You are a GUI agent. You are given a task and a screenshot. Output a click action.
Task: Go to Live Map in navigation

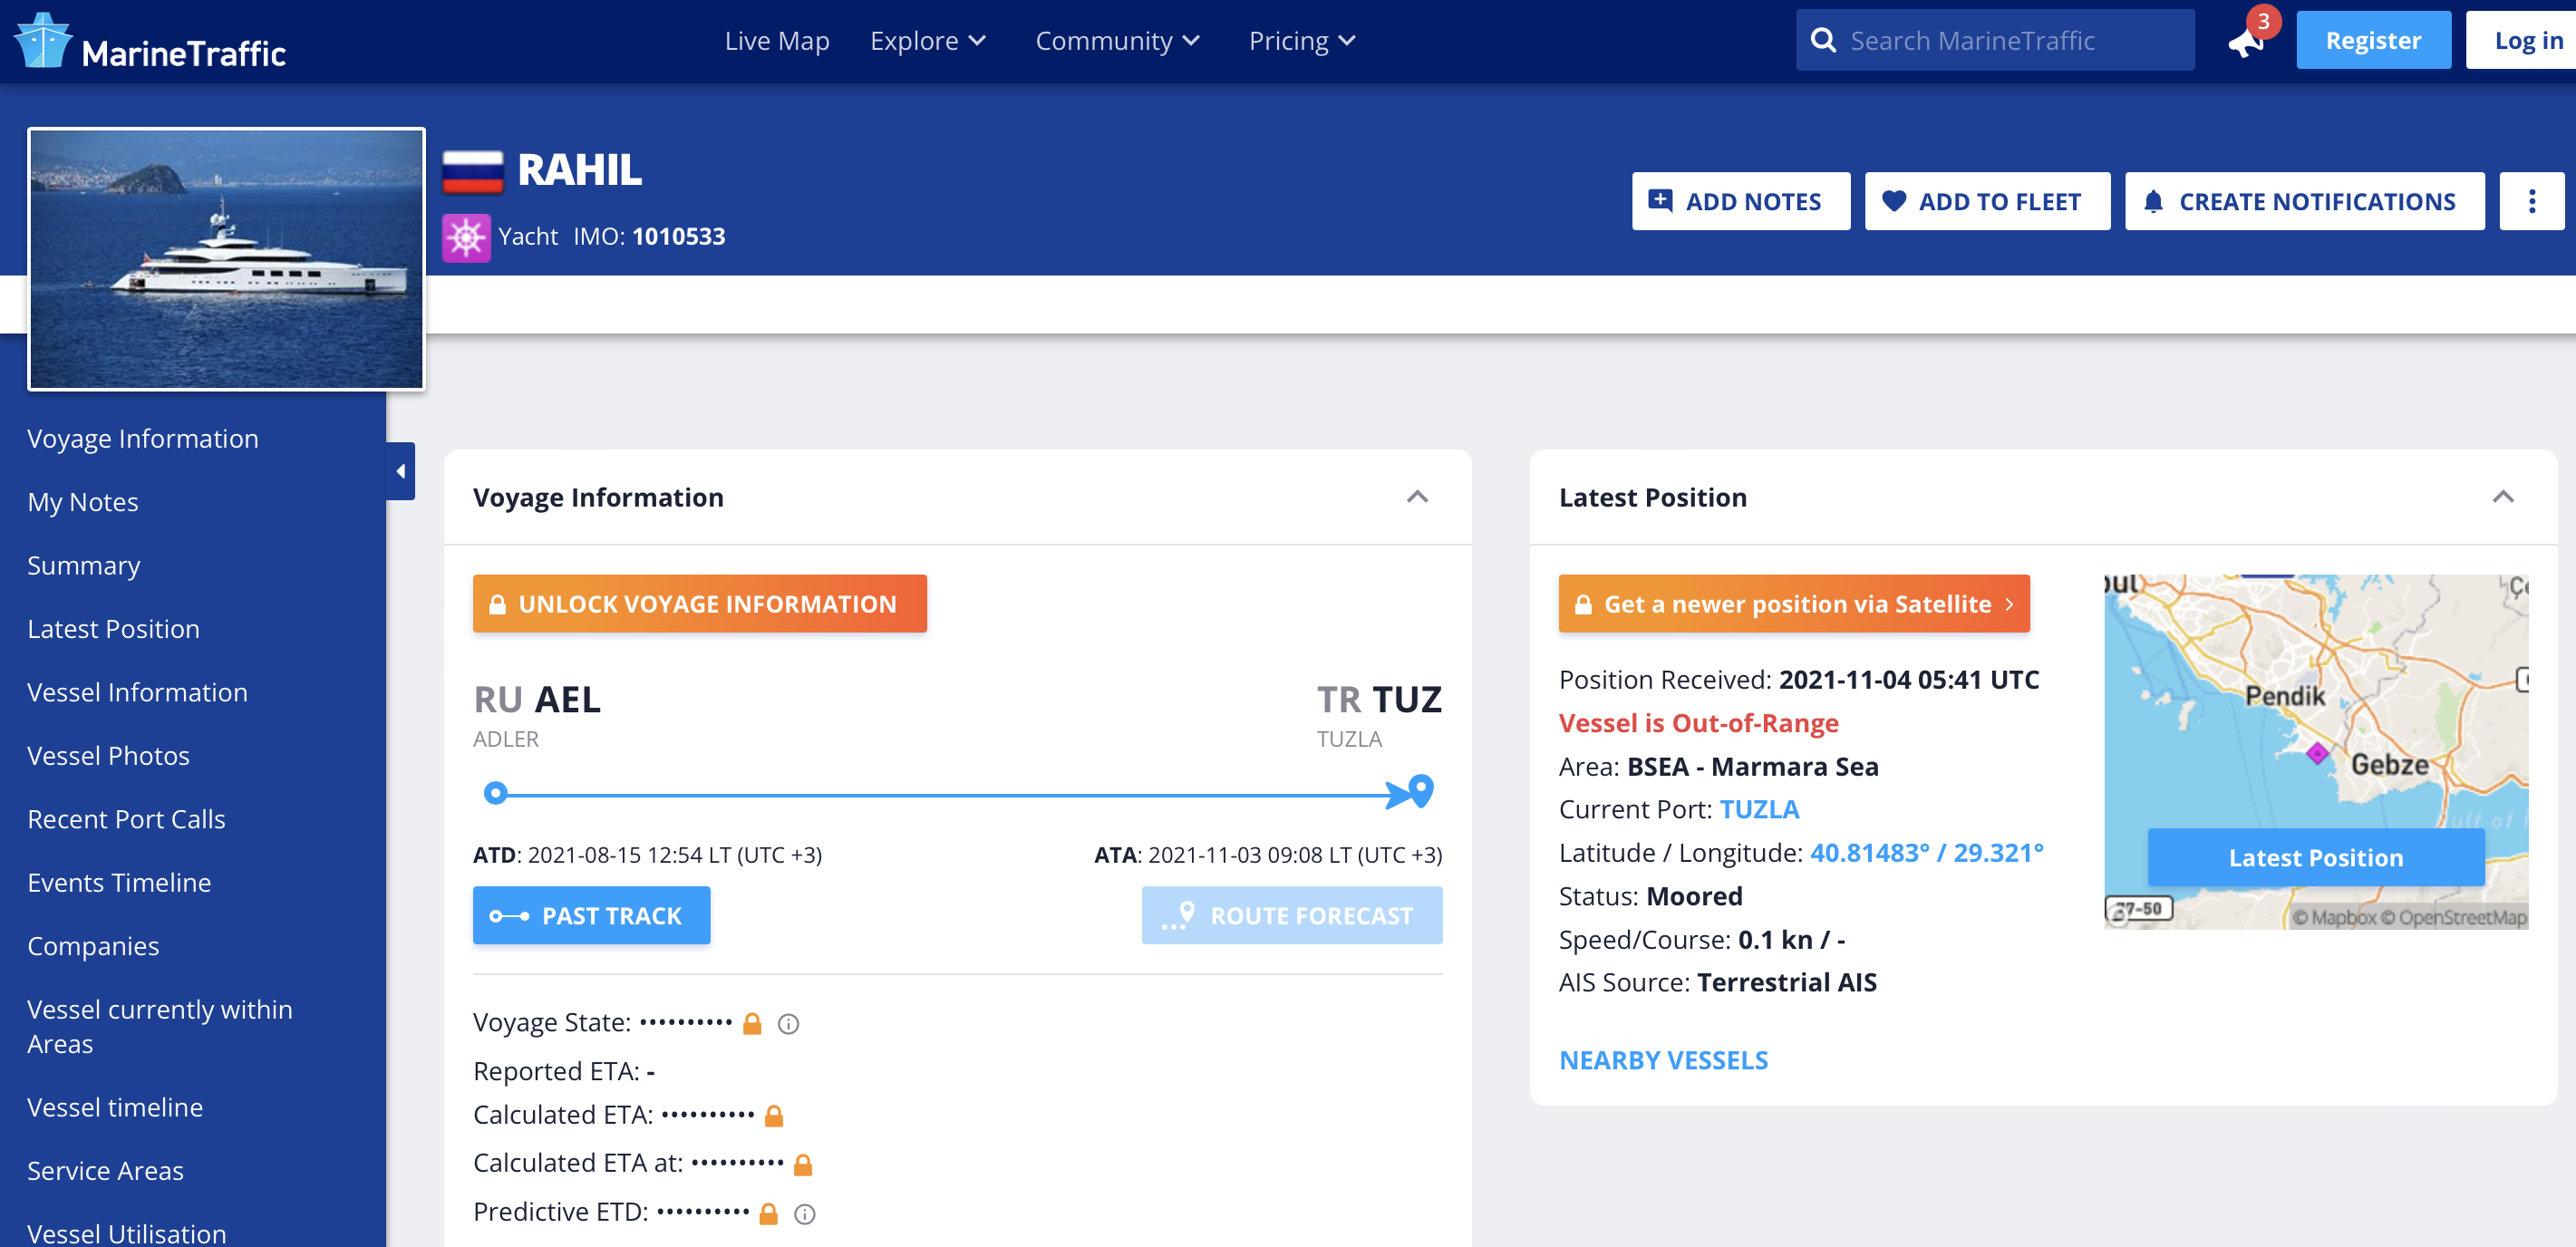point(776,41)
